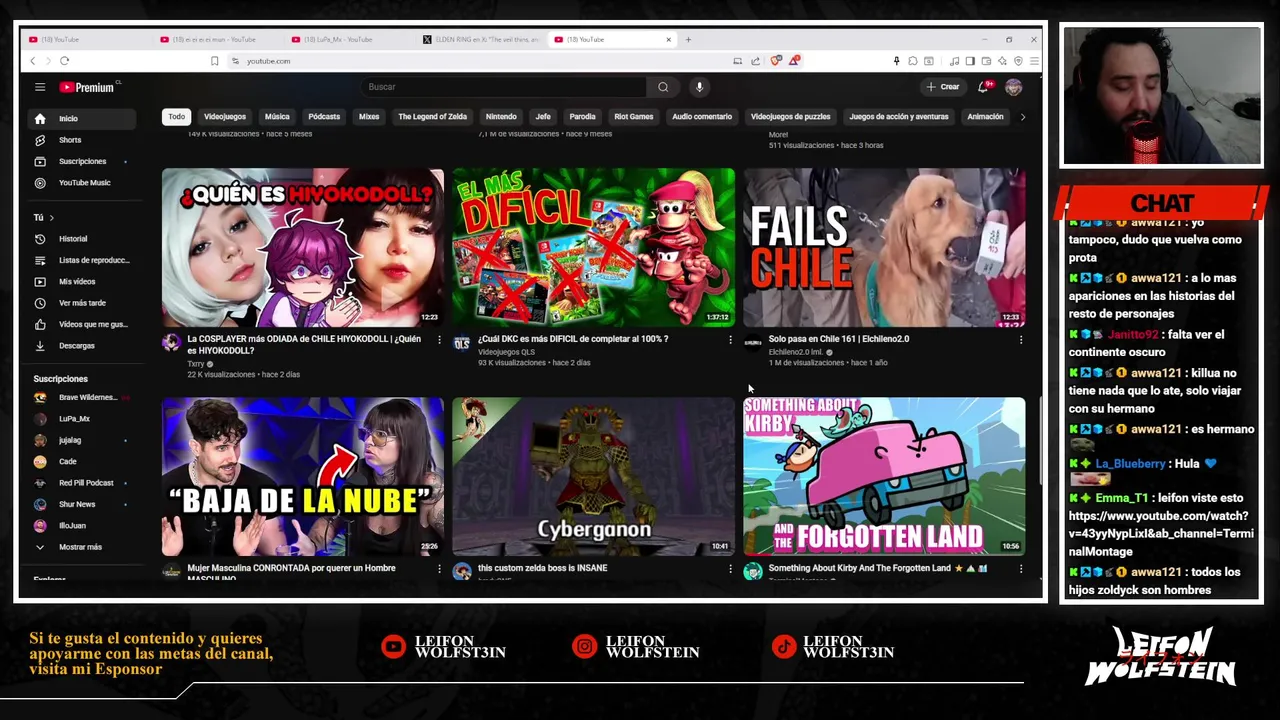Open Txrry channel avatar

pyautogui.click(x=171, y=343)
